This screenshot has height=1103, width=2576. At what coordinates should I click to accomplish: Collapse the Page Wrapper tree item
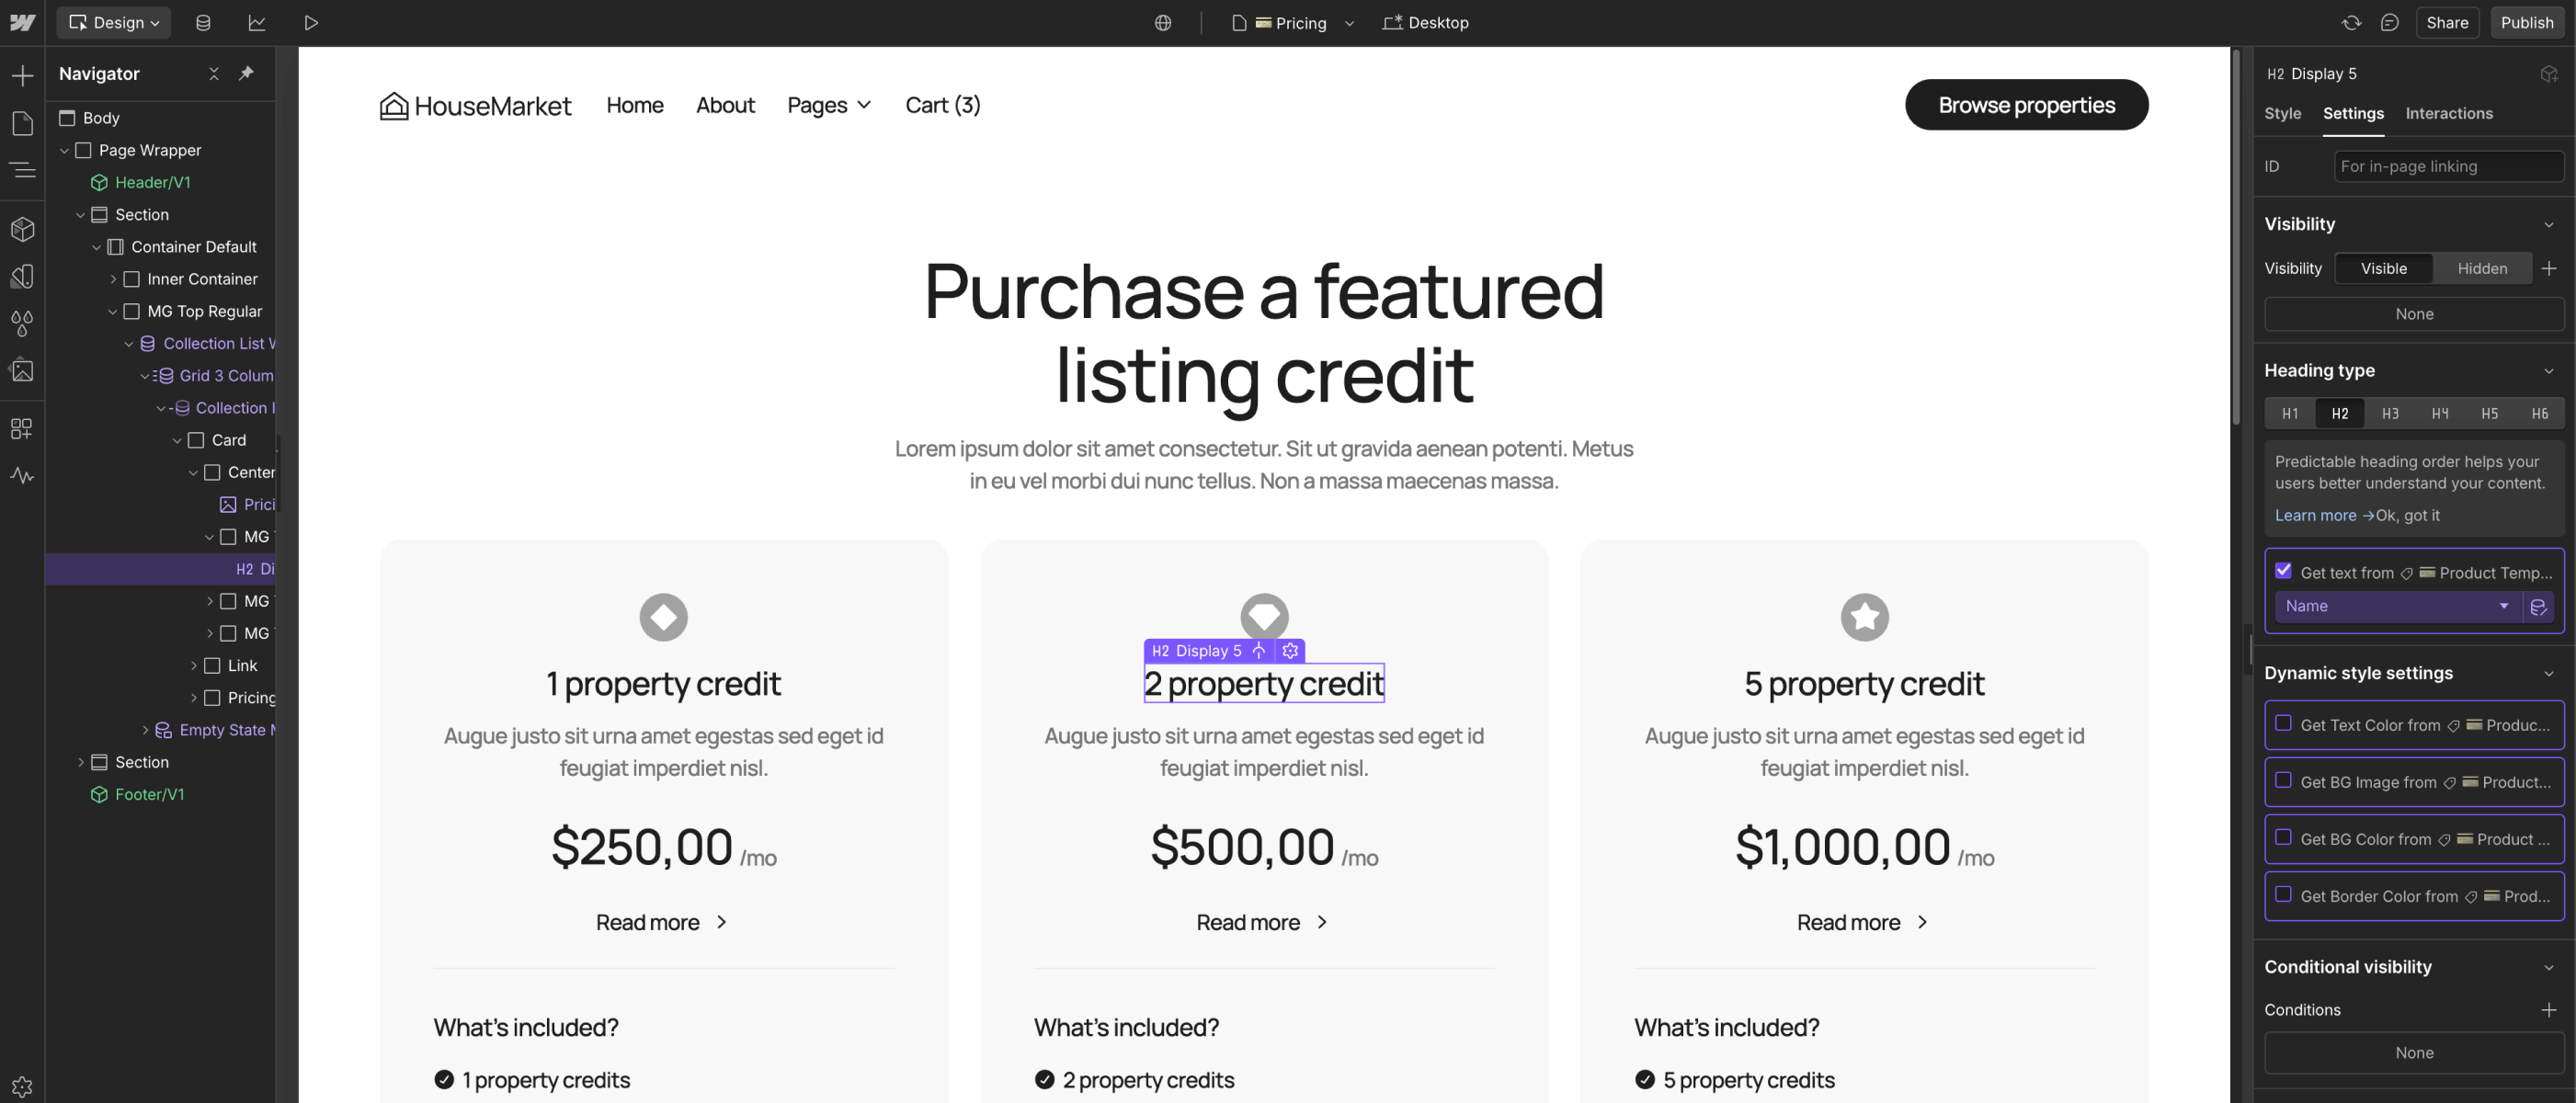coord(64,150)
